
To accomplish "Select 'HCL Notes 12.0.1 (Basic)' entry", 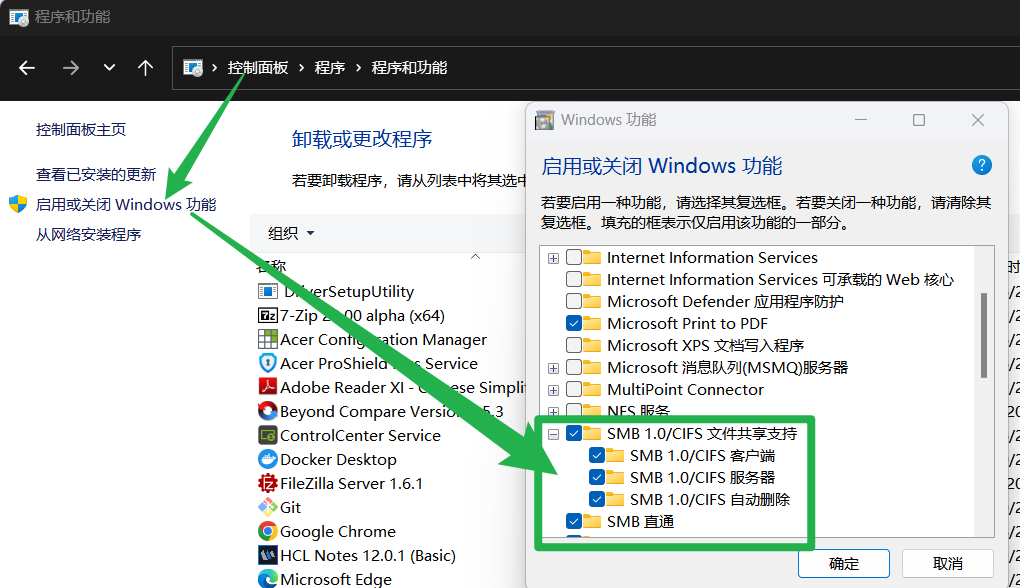I will 368,555.
